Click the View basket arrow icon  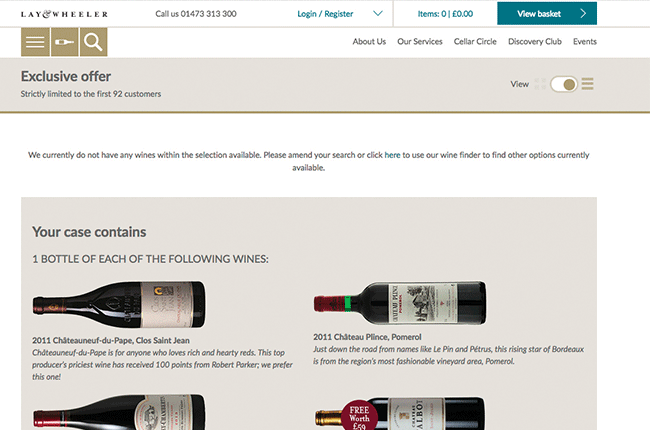[x=583, y=14]
